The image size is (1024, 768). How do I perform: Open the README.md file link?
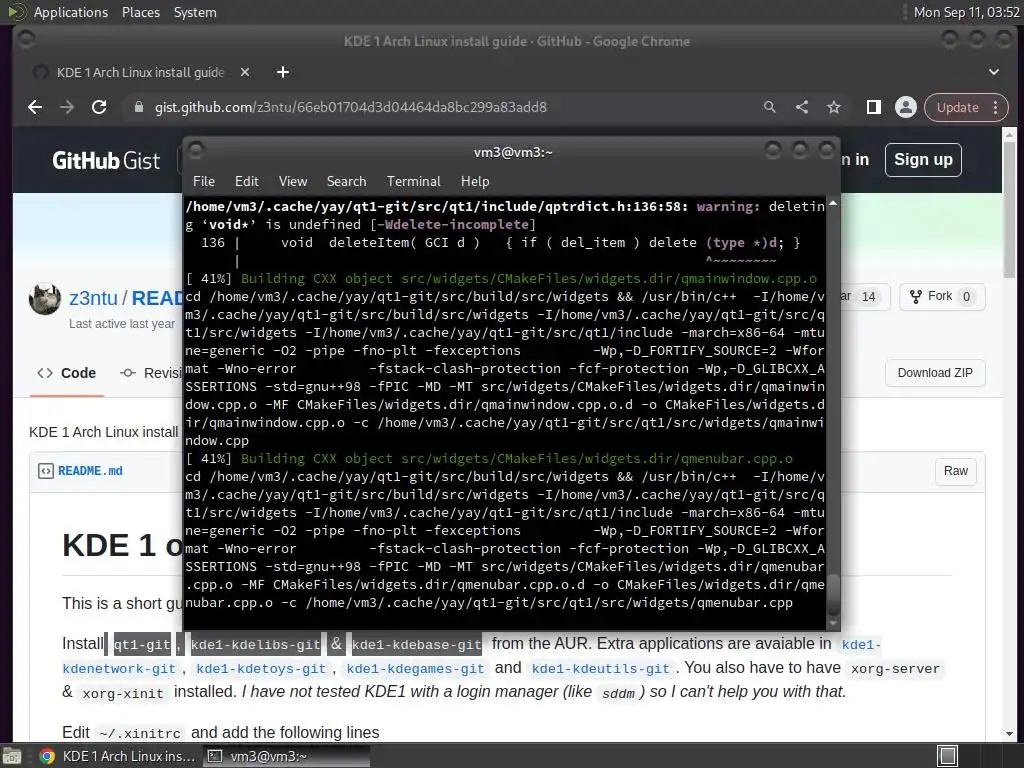coord(90,471)
